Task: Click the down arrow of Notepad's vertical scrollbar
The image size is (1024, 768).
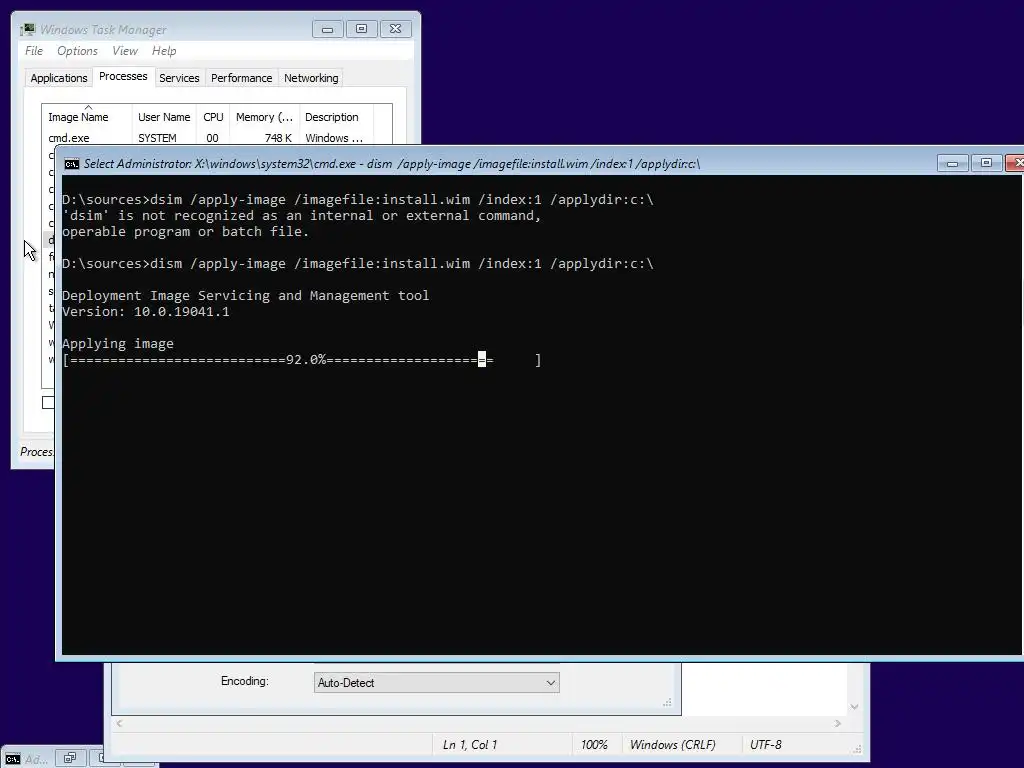Action: click(x=854, y=707)
